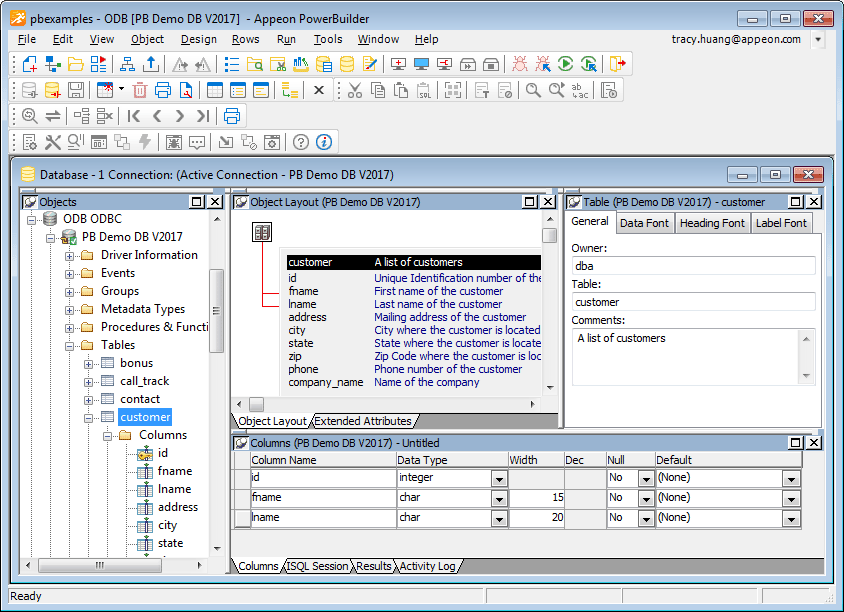Switch to the Data Font tab
Viewport: 844px width, 612px height.
(644, 223)
